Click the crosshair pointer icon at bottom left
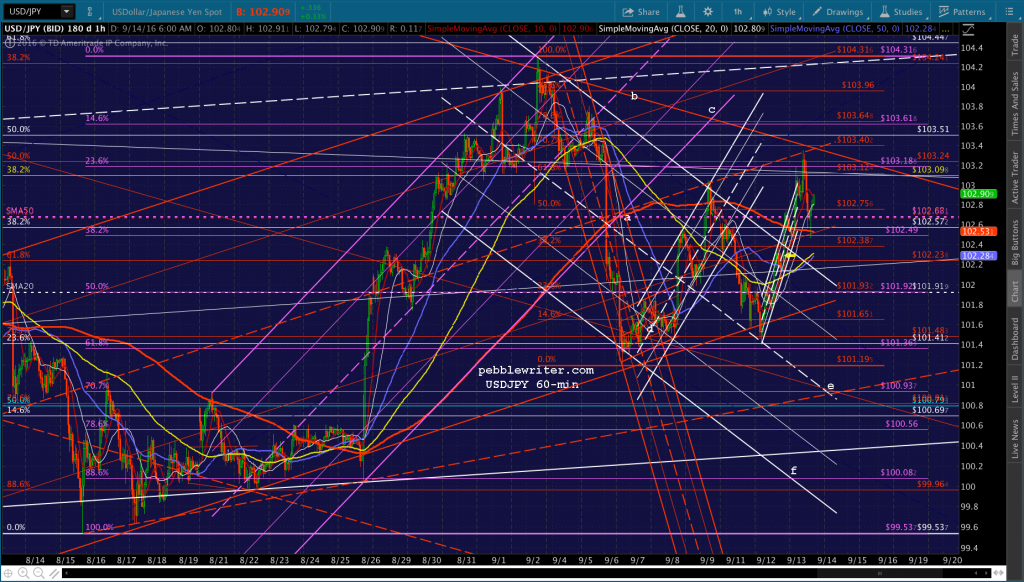Screen dimensions: 1024x582 coord(7,573)
